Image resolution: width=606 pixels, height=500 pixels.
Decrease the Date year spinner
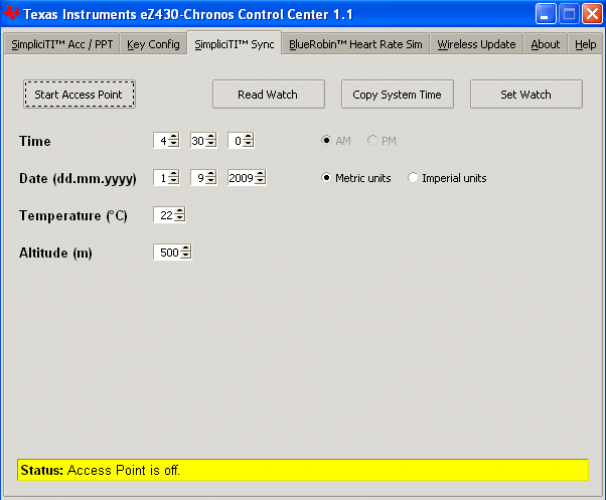click(x=261, y=182)
